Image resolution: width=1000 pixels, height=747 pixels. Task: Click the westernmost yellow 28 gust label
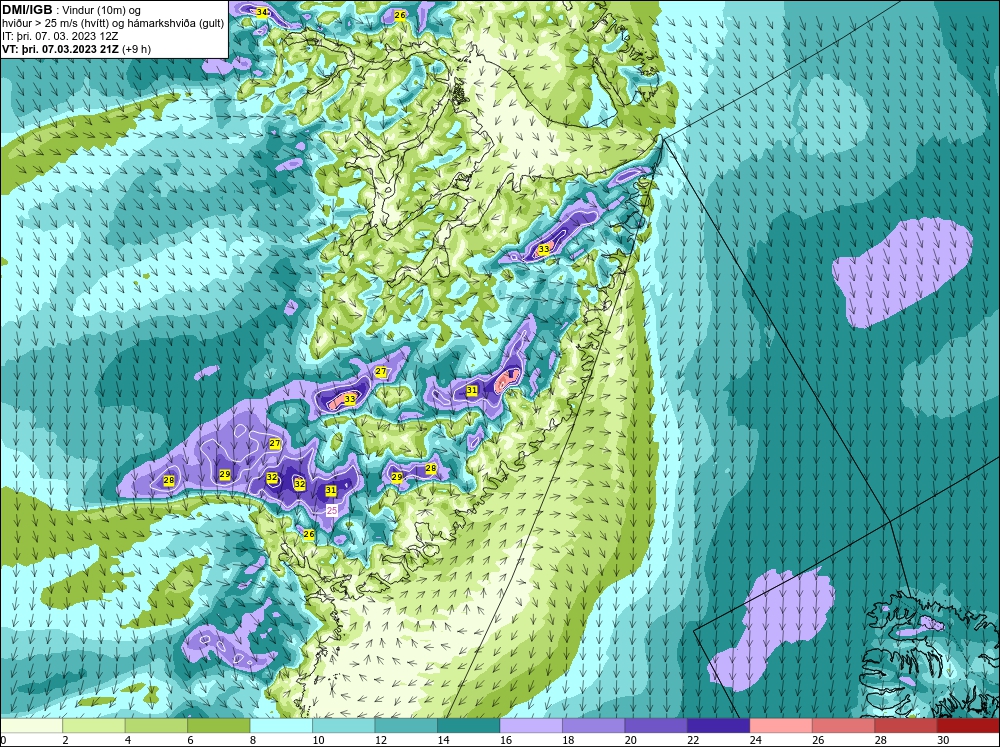pos(169,480)
